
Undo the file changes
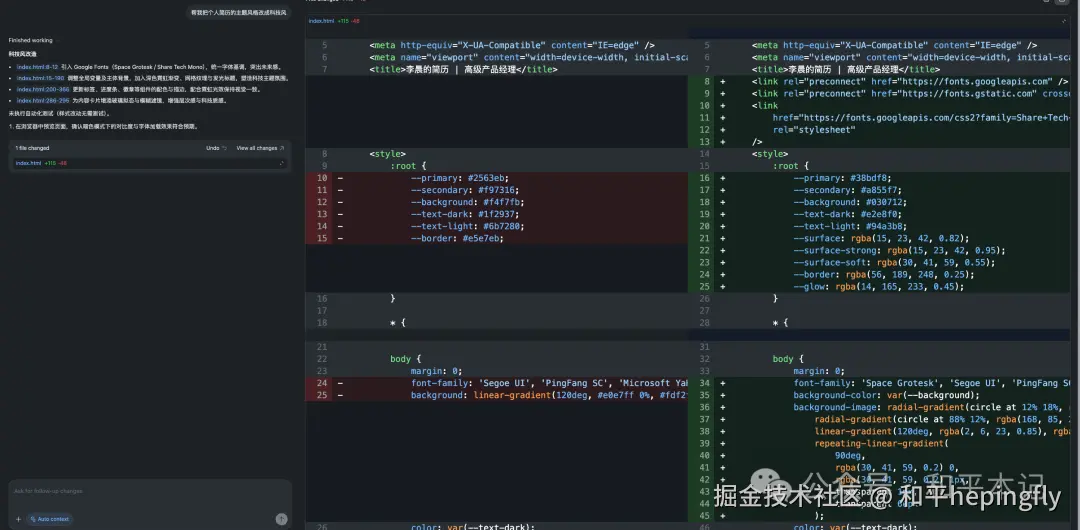[216, 148]
